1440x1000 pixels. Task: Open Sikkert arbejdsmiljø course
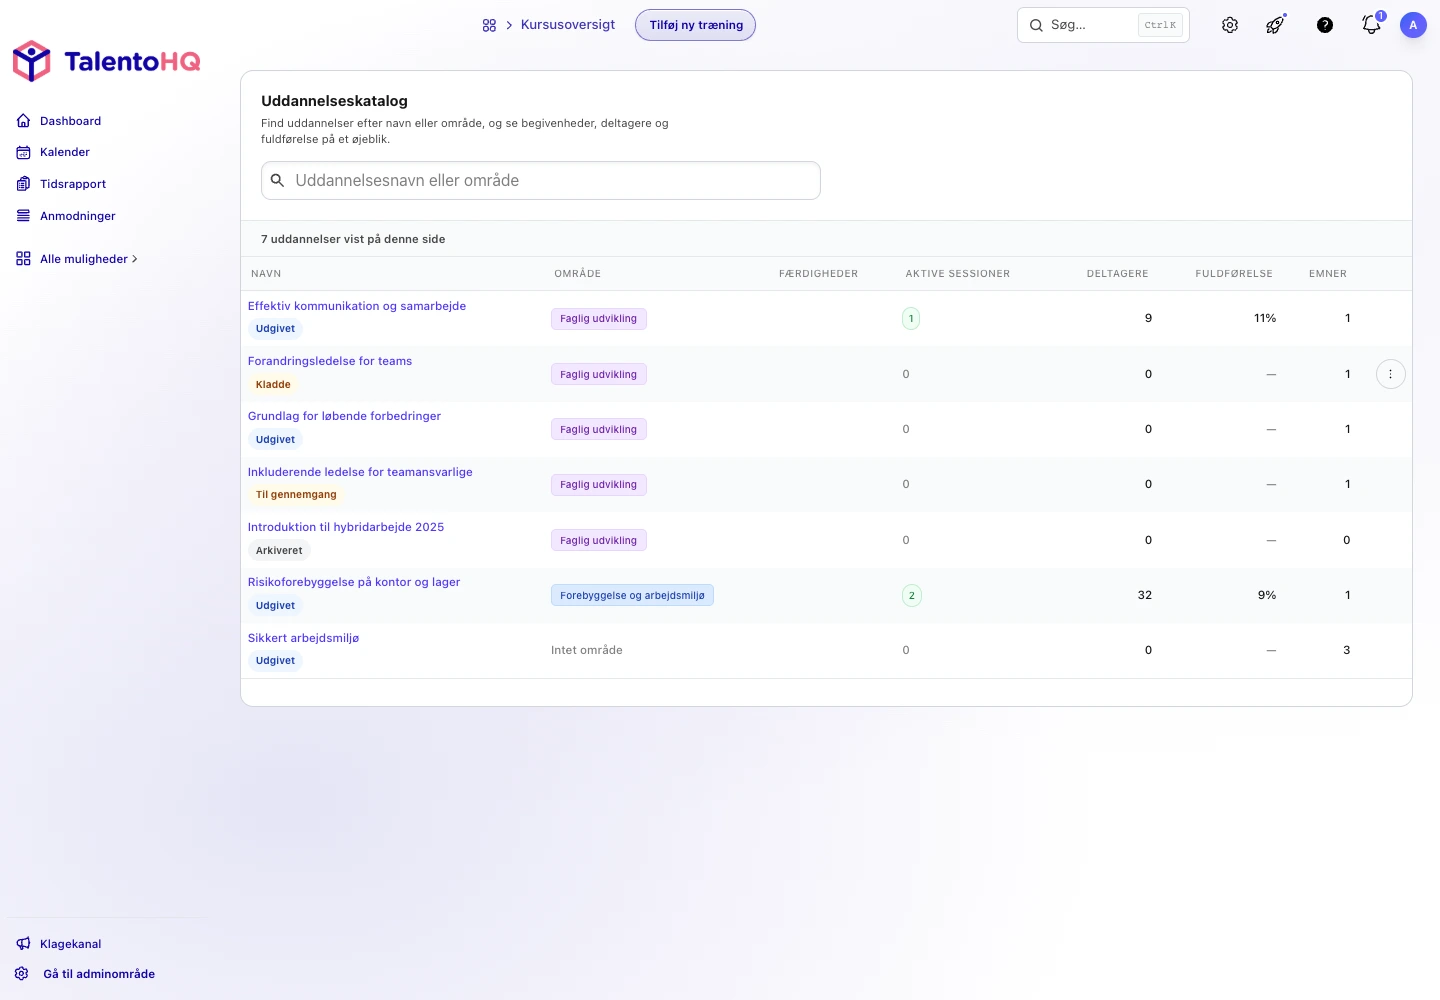(x=303, y=638)
